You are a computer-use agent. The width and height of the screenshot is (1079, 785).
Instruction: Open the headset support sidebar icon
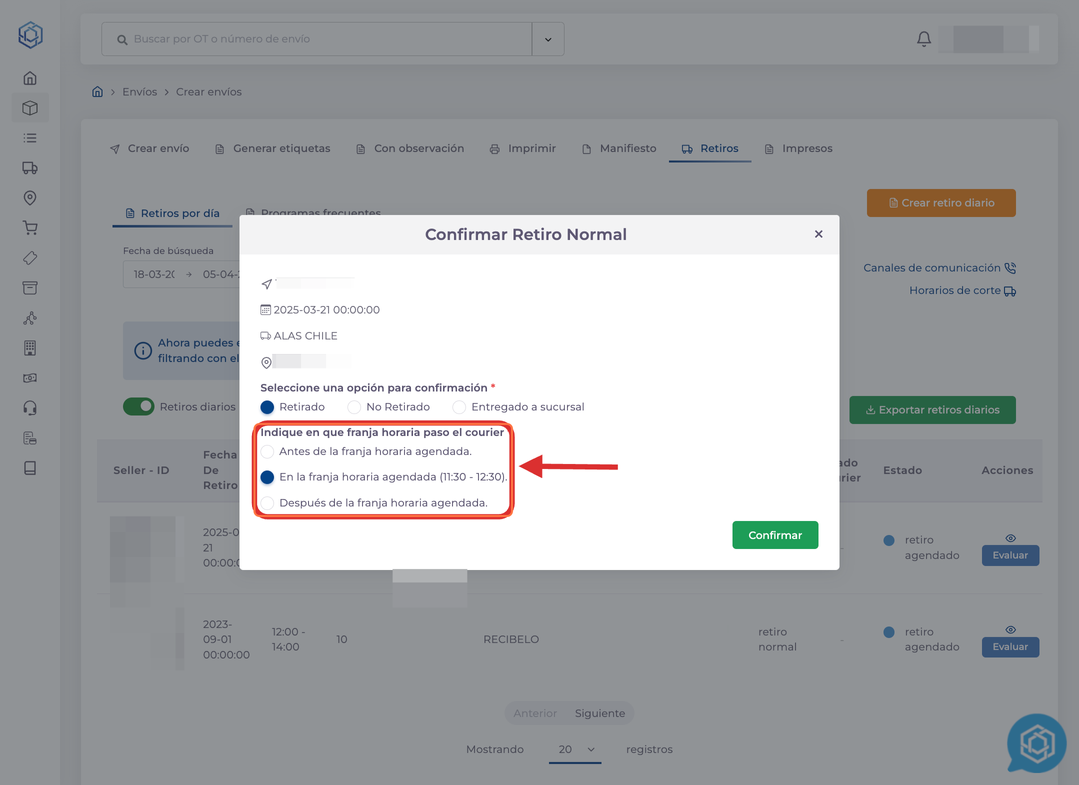coord(30,408)
